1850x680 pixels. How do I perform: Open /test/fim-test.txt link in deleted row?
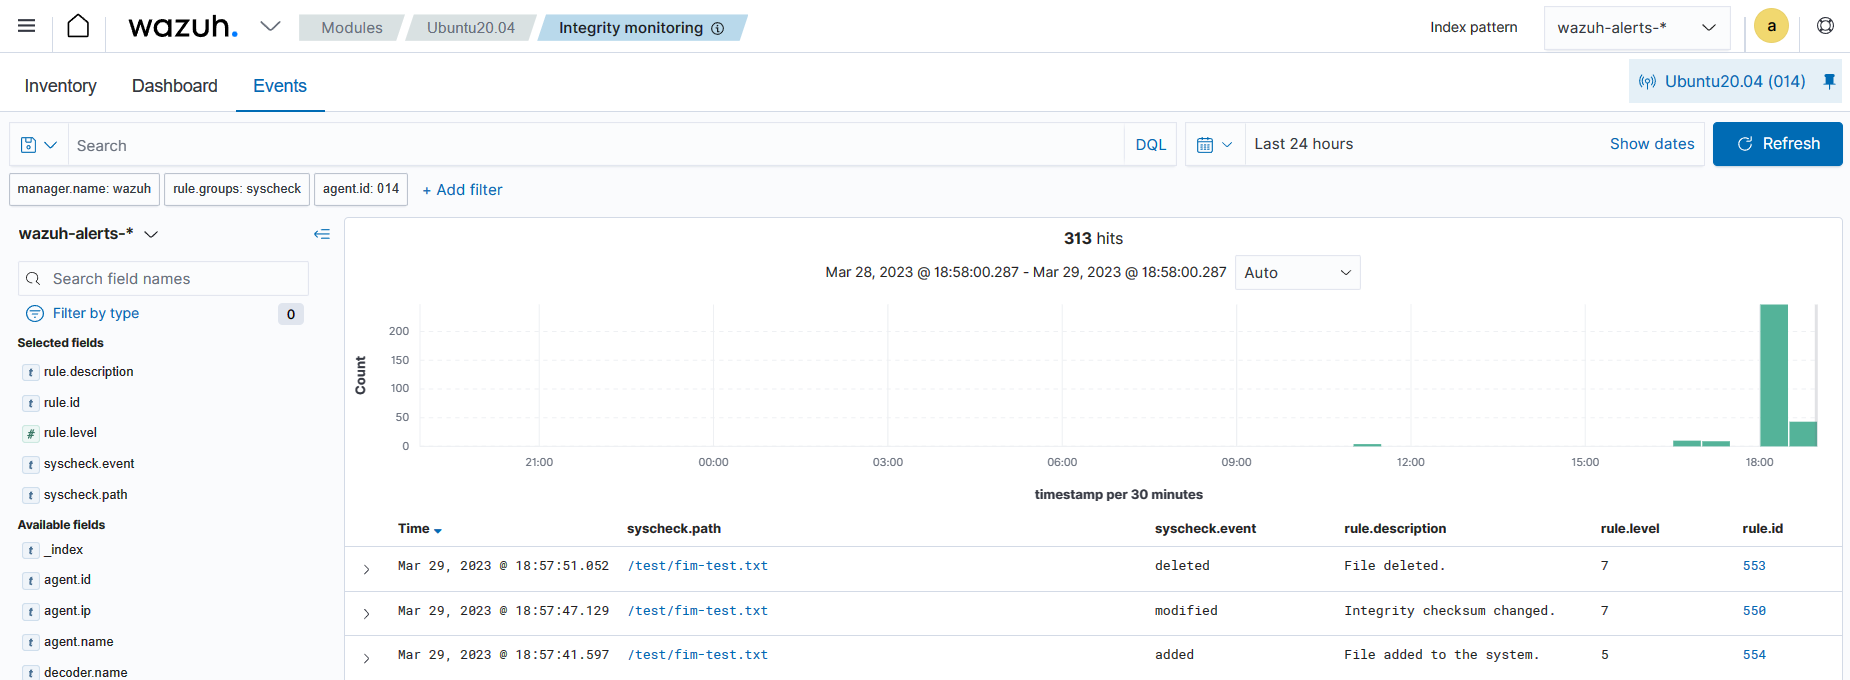point(698,566)
